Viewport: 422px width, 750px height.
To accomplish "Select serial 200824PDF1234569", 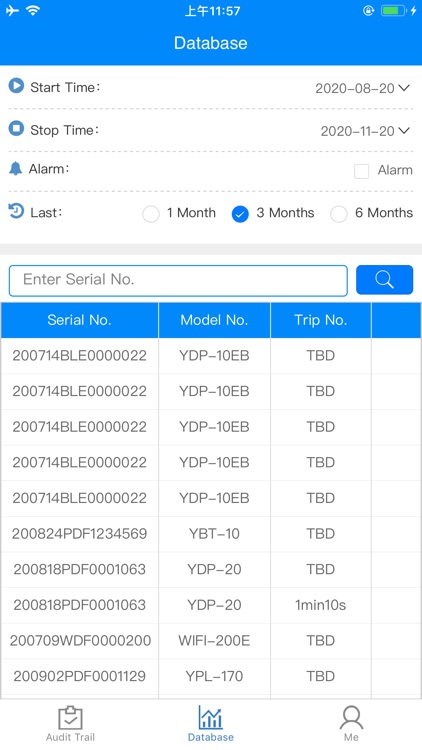I will pos(79,534).
